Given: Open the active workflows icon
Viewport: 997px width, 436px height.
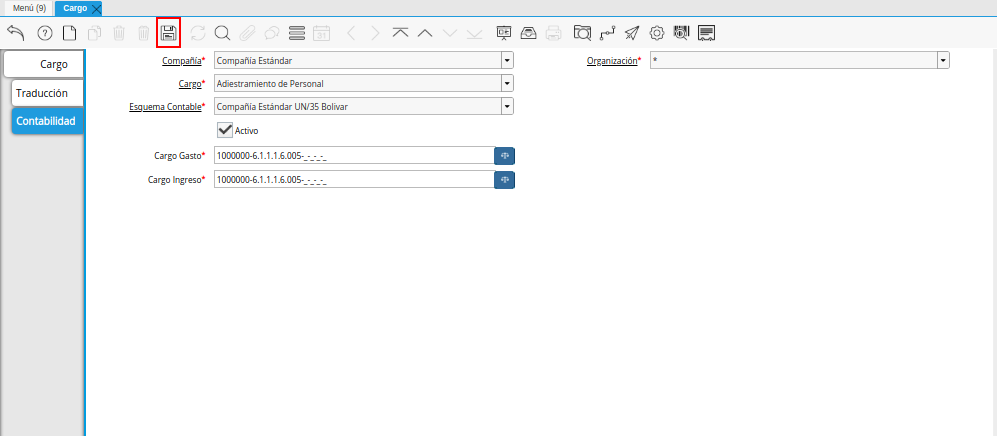Looking at the screenshot, I should [x=607, y=33].
